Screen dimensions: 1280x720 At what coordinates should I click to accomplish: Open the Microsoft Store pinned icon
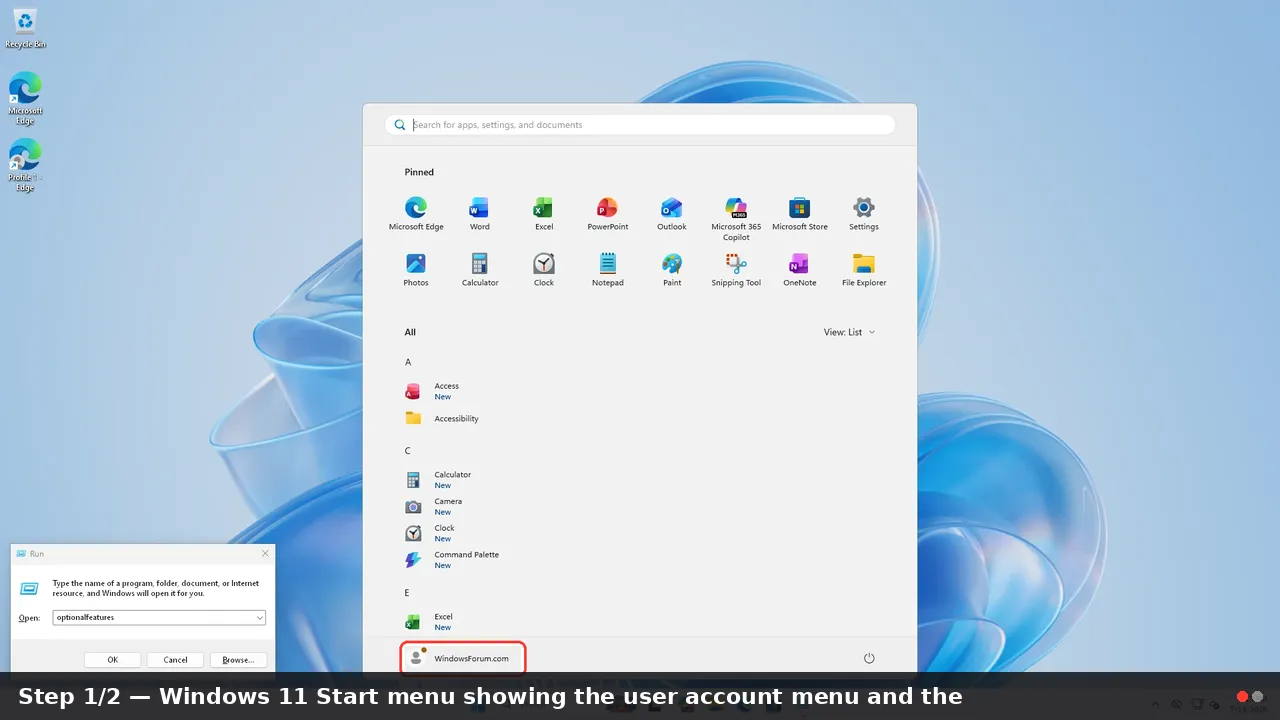tap(800, 214)
